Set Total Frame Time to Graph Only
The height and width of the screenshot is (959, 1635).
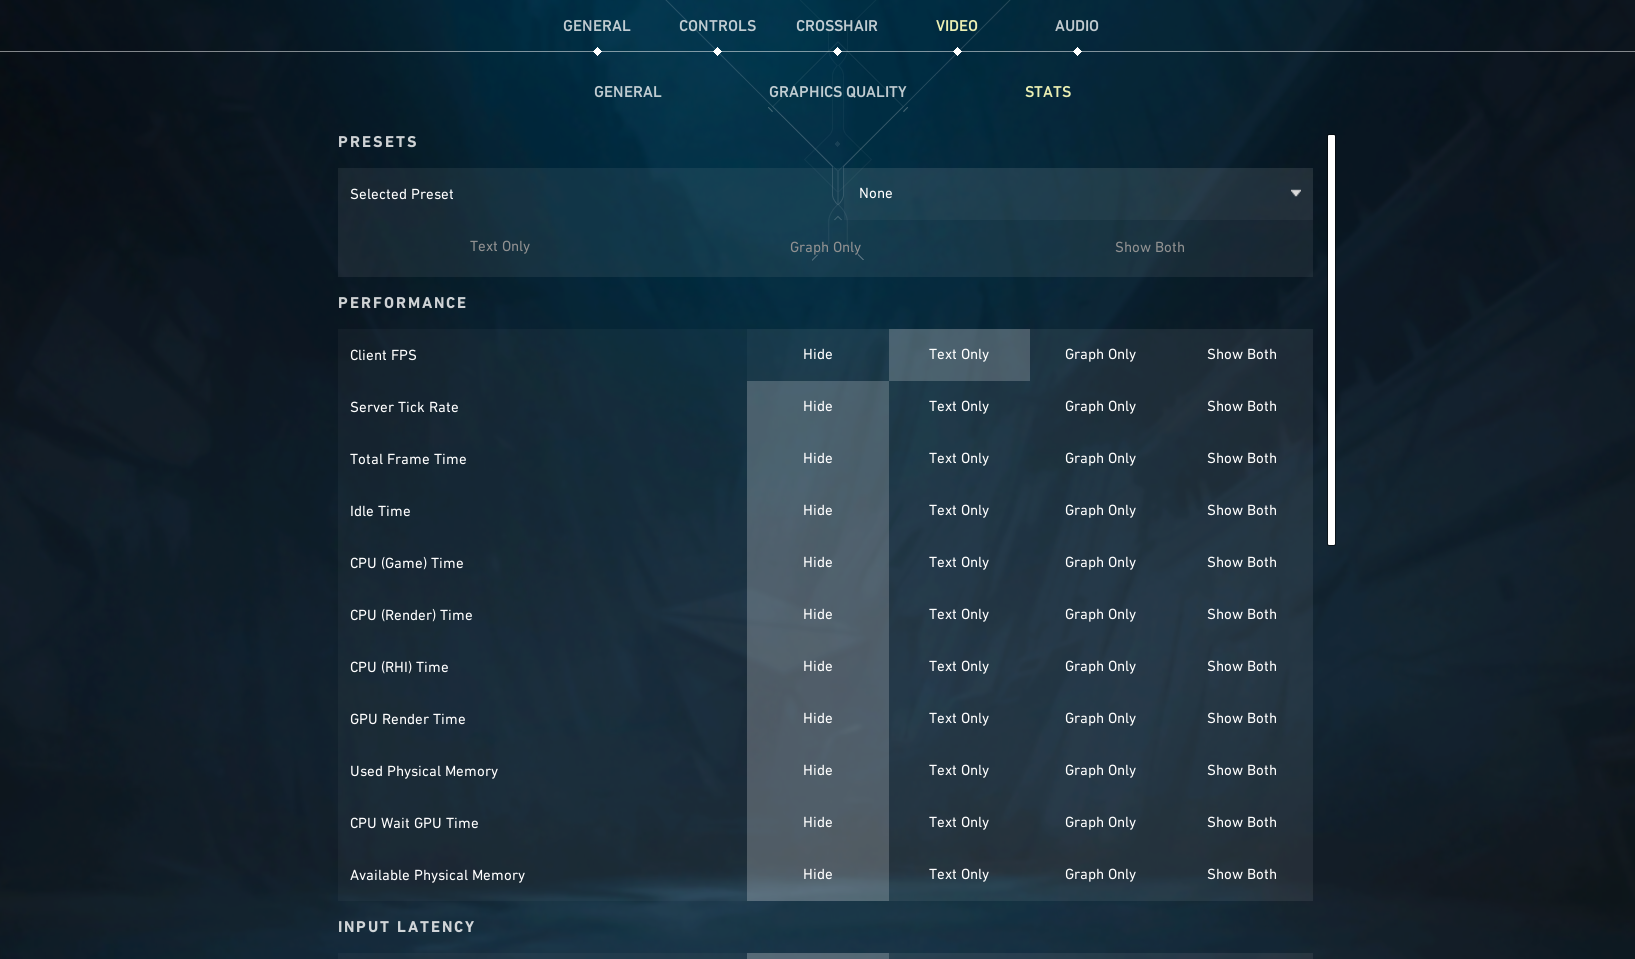pos(1100,459)
